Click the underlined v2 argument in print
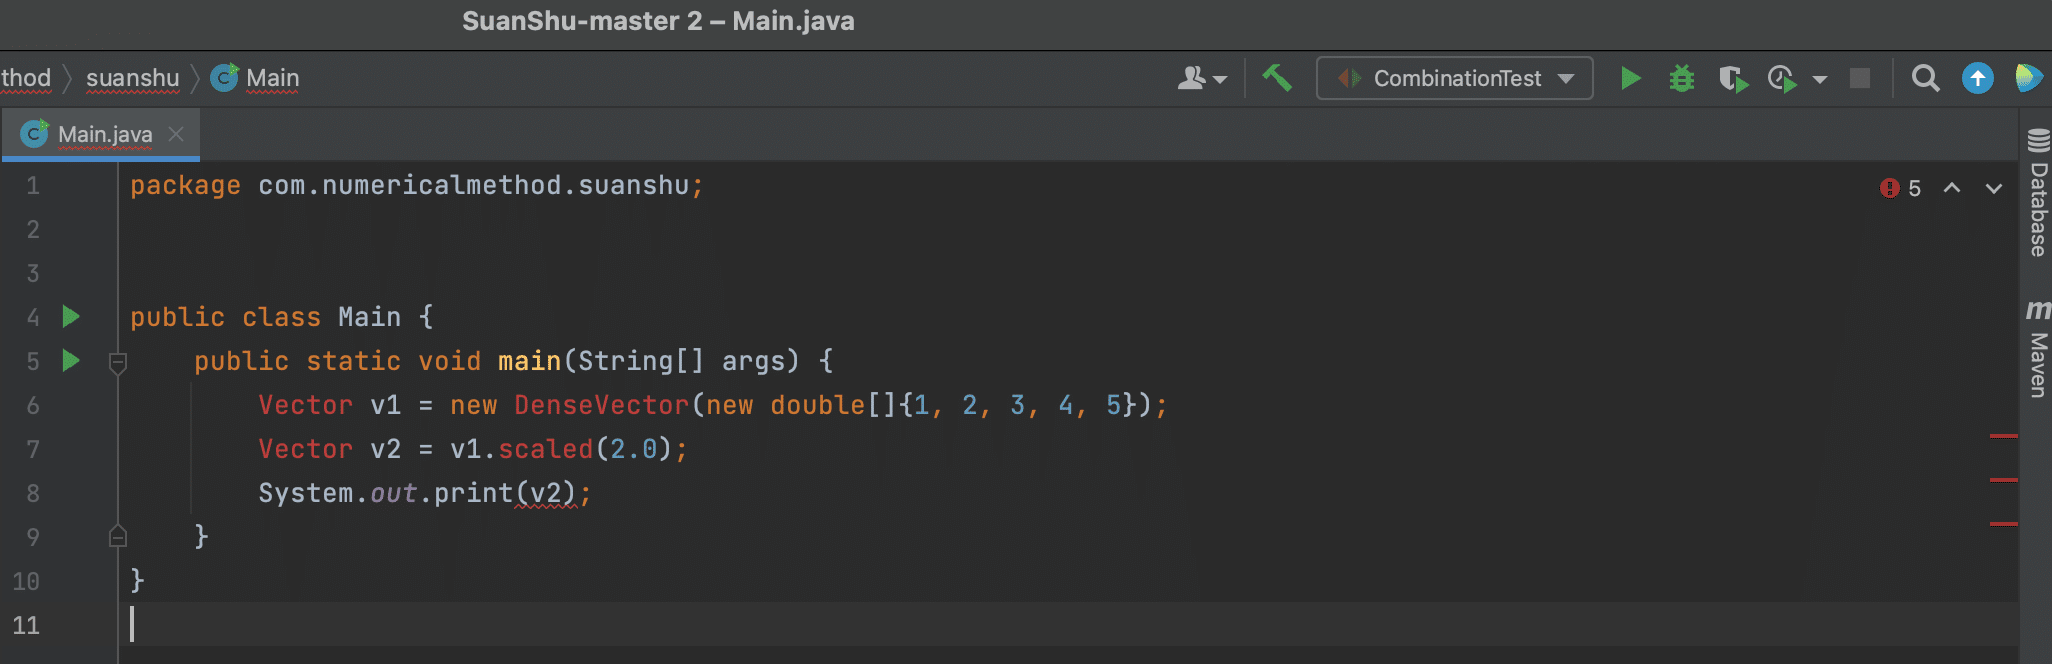Viewport: 2052px width, 664px height. [545, 493]
